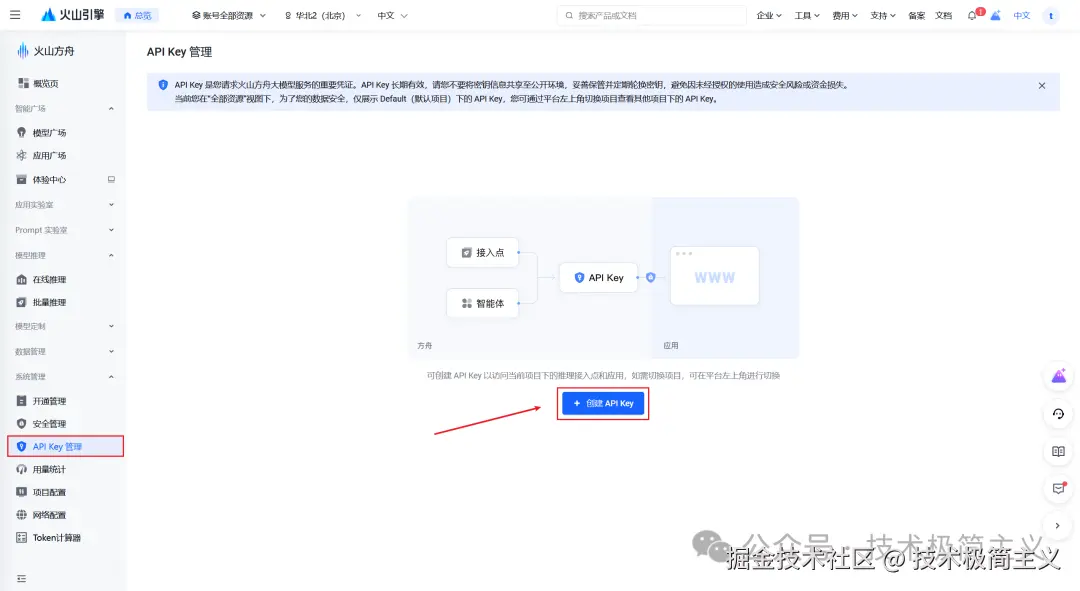This screenshot has height=591, width=1080.
Task: Click 火山方舟 product logo
Action: pyautogui.click(x=45, y=51)
